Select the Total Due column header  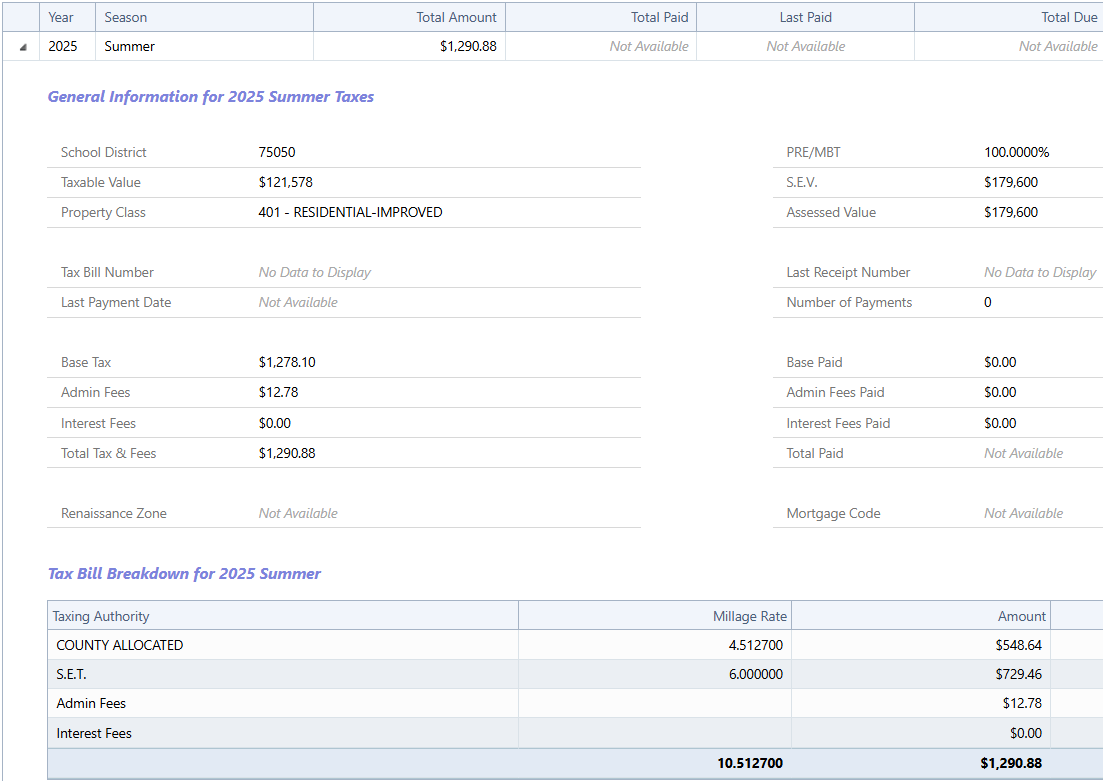(1068, 17)
